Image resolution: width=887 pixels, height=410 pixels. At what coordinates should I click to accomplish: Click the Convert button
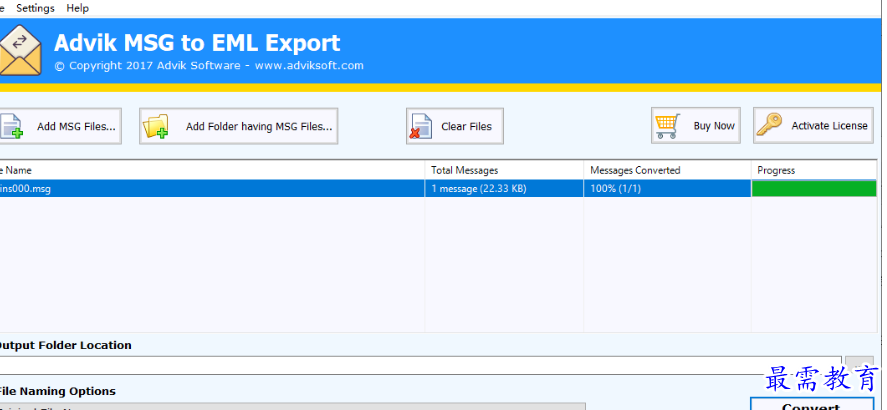(811, 405)
